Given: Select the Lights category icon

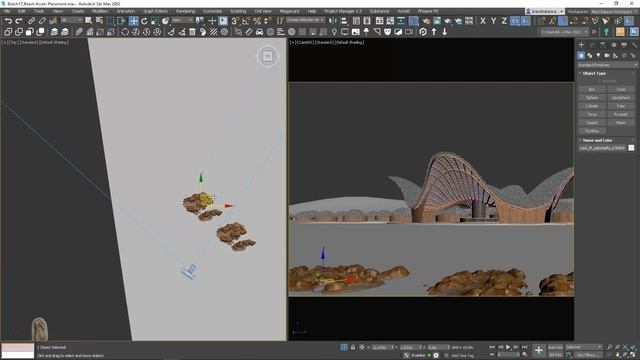Looking at the screenshot, I should click(598, 56).
